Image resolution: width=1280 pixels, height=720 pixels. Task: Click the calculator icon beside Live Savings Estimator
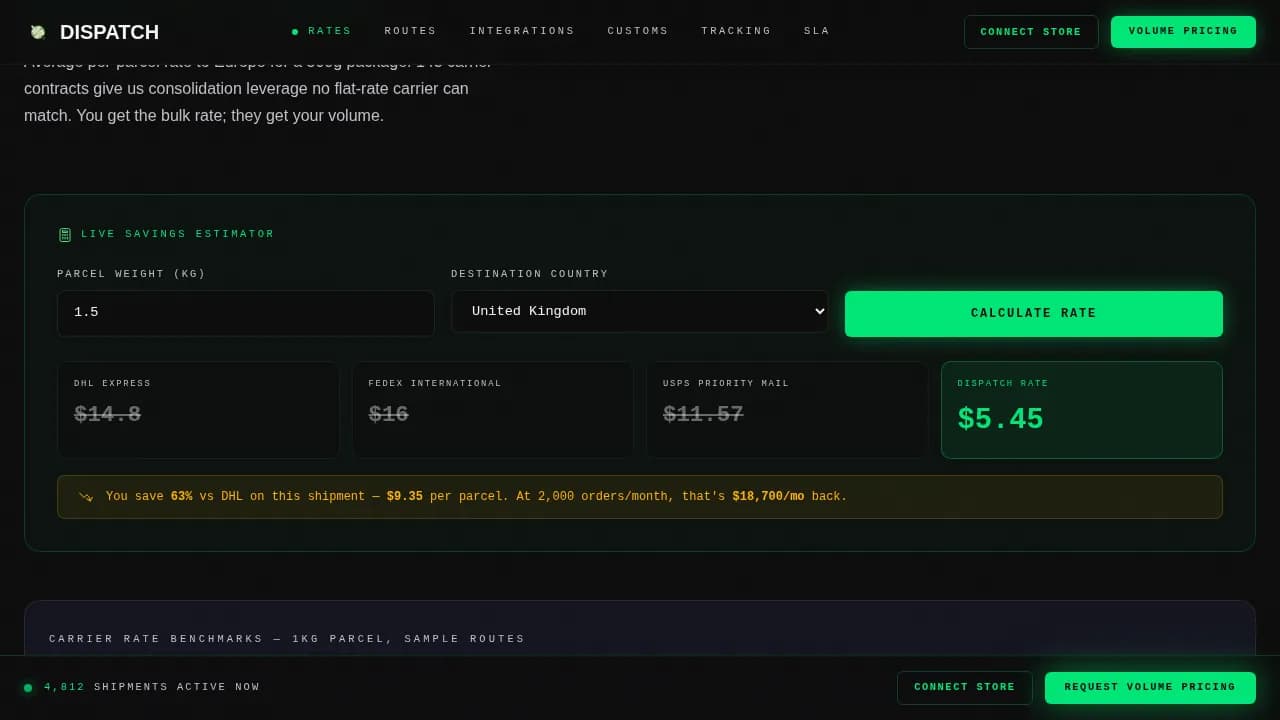click(x=65, y=235)
